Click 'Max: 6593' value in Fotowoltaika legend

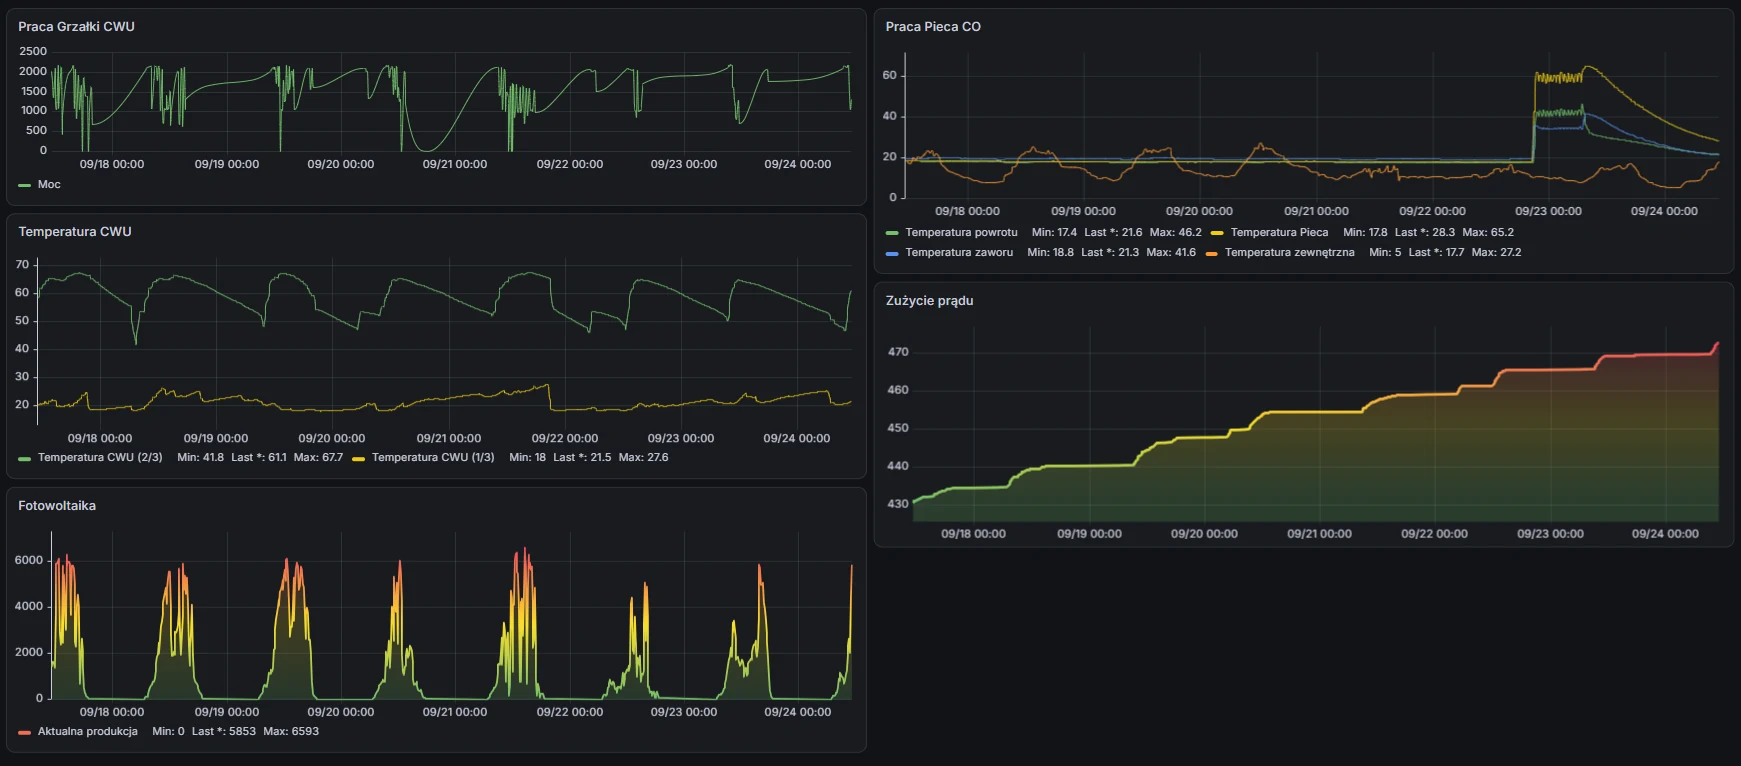tap(291, 732)
